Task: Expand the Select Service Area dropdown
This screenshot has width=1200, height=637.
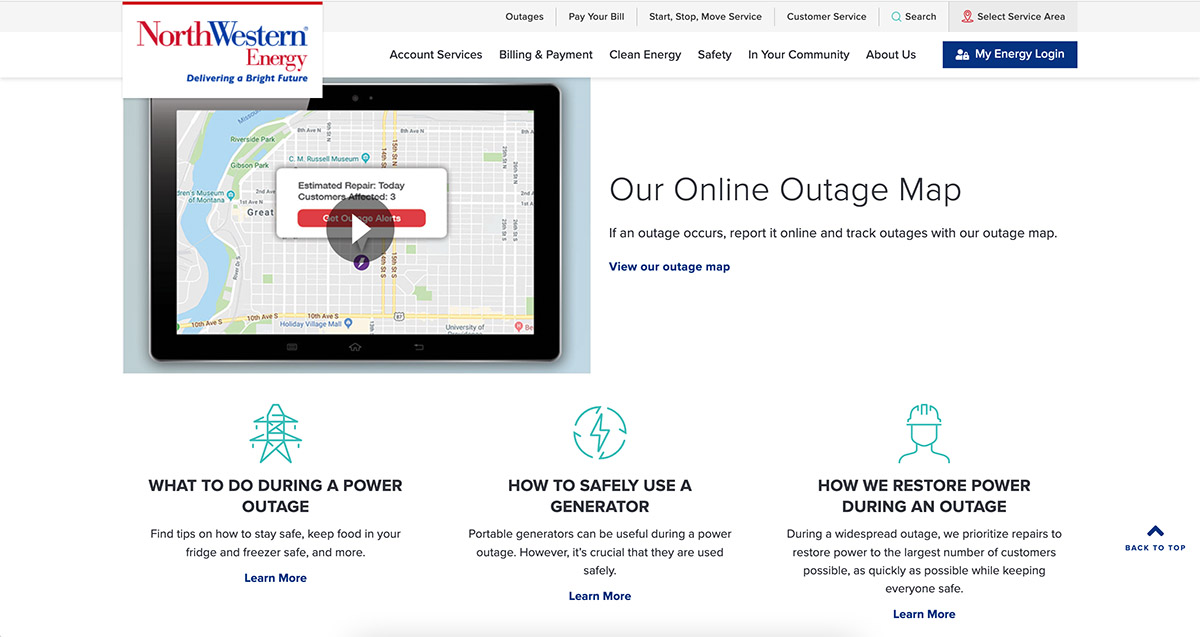Action: pyautogui.click(x=1013, y=16)
